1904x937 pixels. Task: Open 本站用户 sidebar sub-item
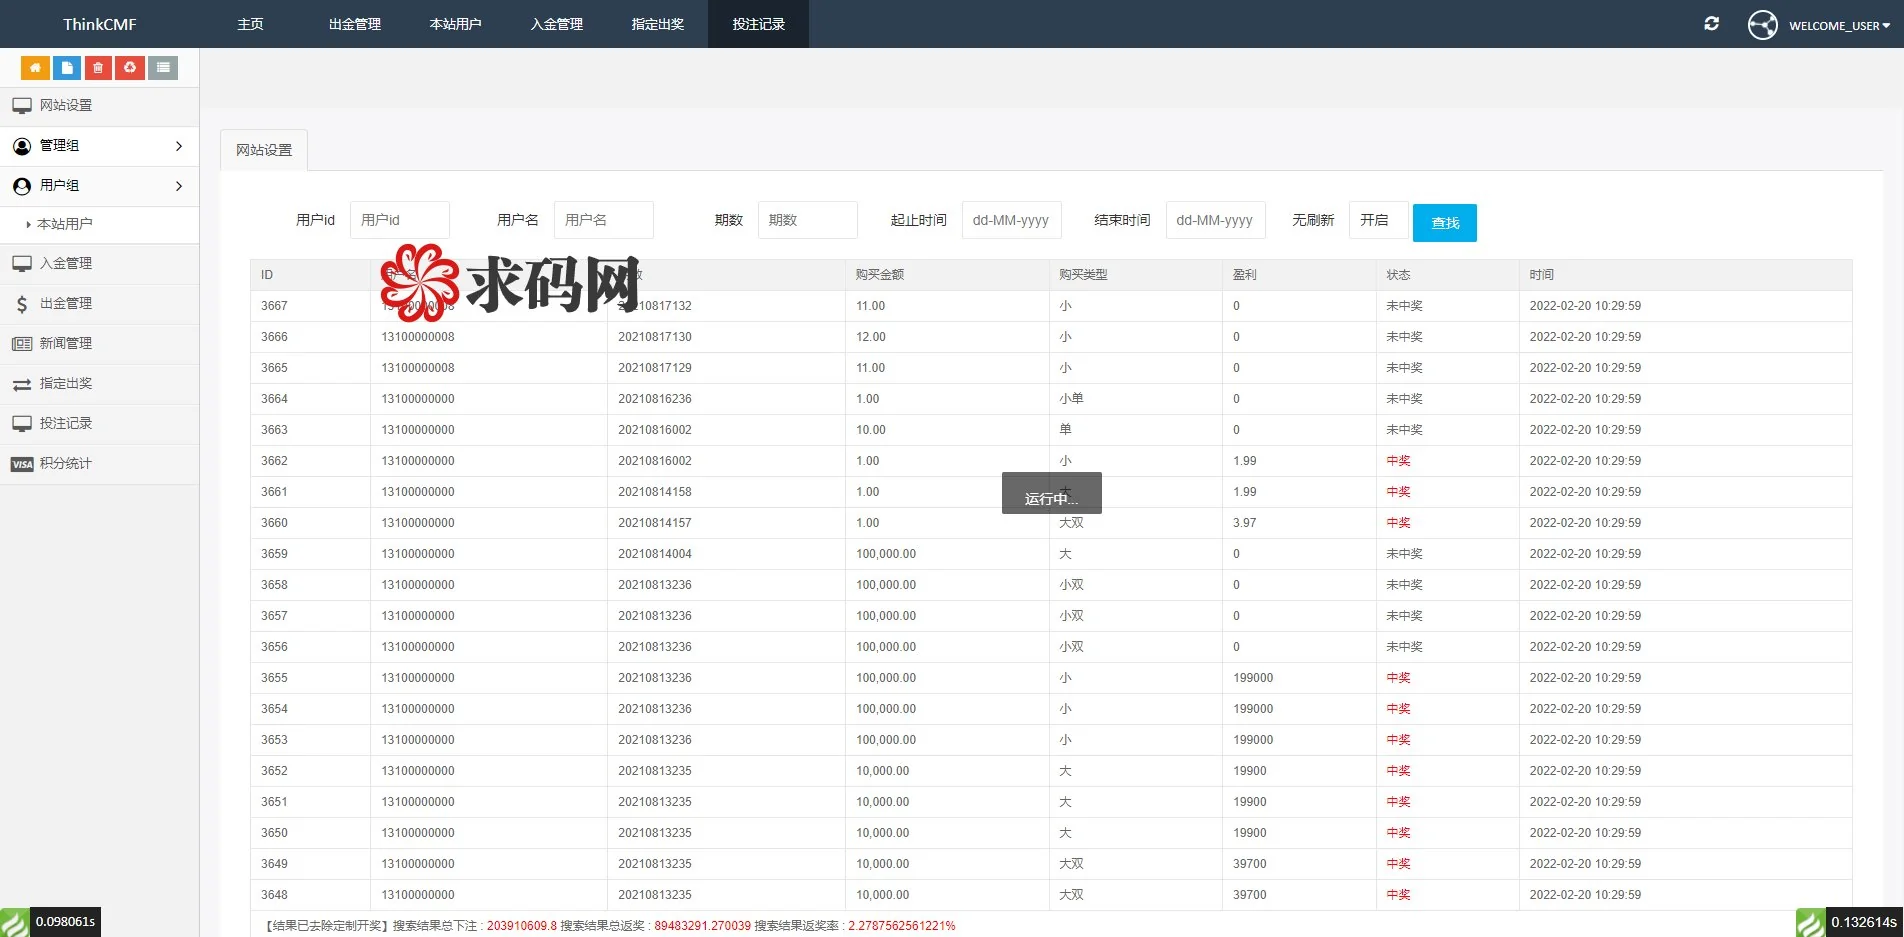(65, 224)
